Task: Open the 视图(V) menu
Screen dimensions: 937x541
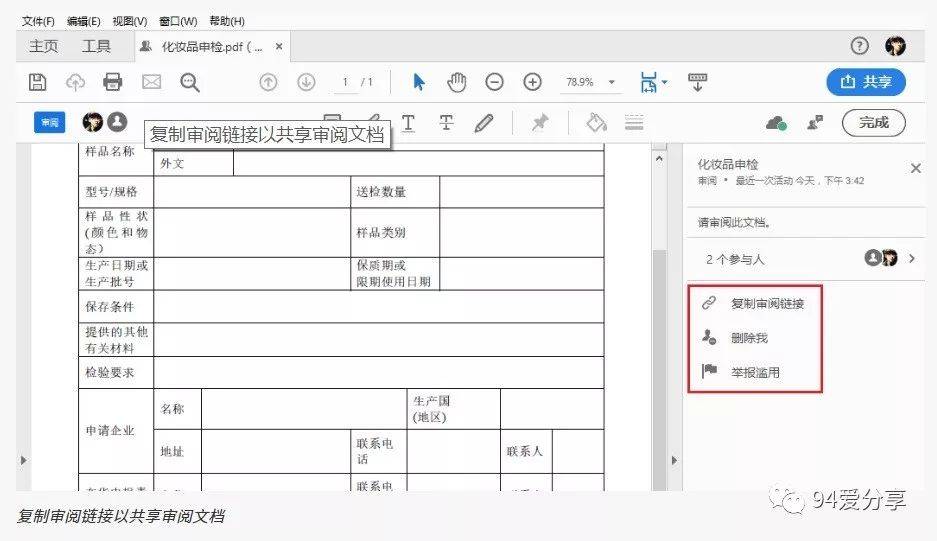Action: click(130, 22)
